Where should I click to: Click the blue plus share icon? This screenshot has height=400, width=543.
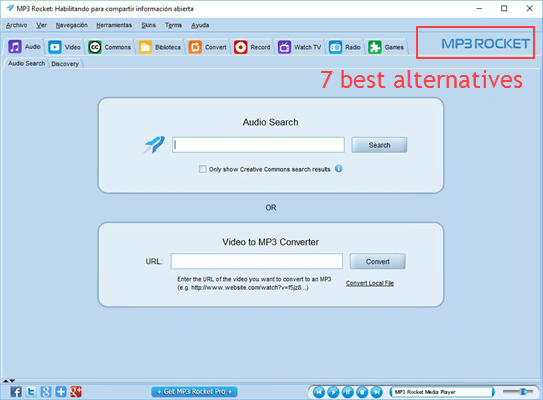click(x=61, y=392)
